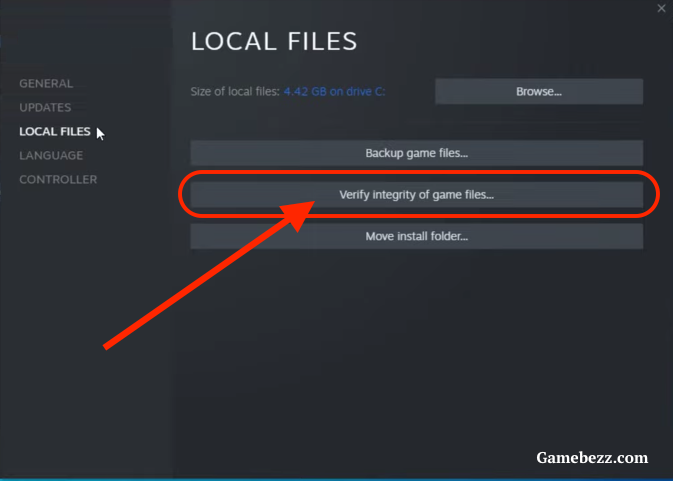Click the 4.42 GB on drive C: text
The height and width of the screenshot is (481, 673).
(x=334, y=91)
